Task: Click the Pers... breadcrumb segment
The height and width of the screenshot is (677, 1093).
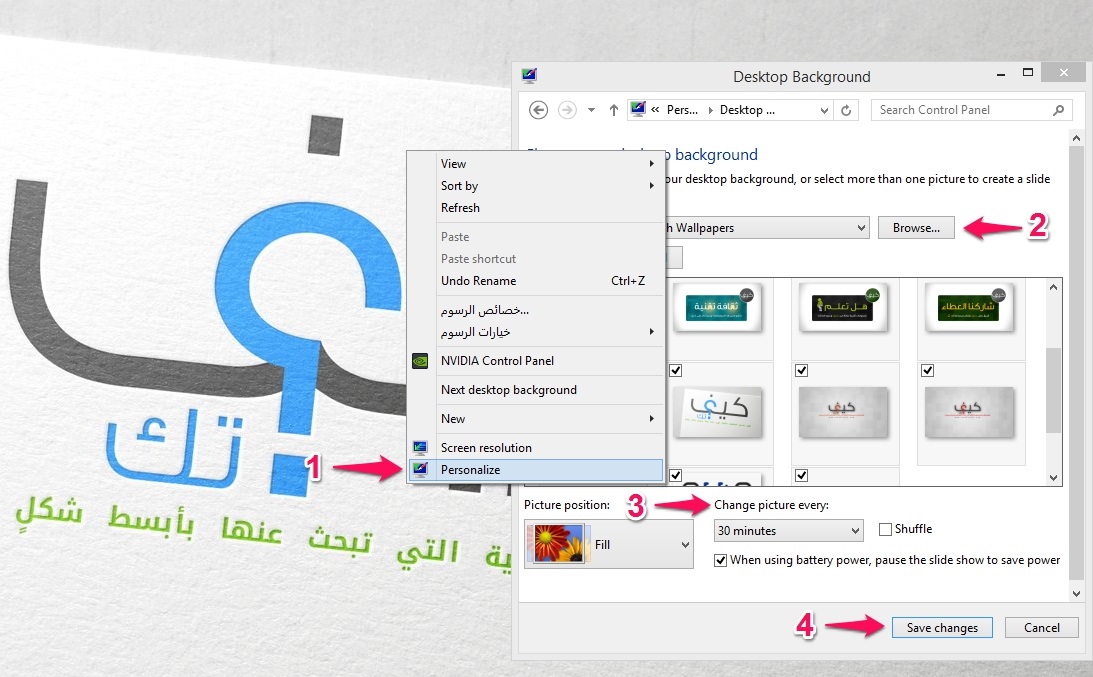Action: click(x=682, y=110)
